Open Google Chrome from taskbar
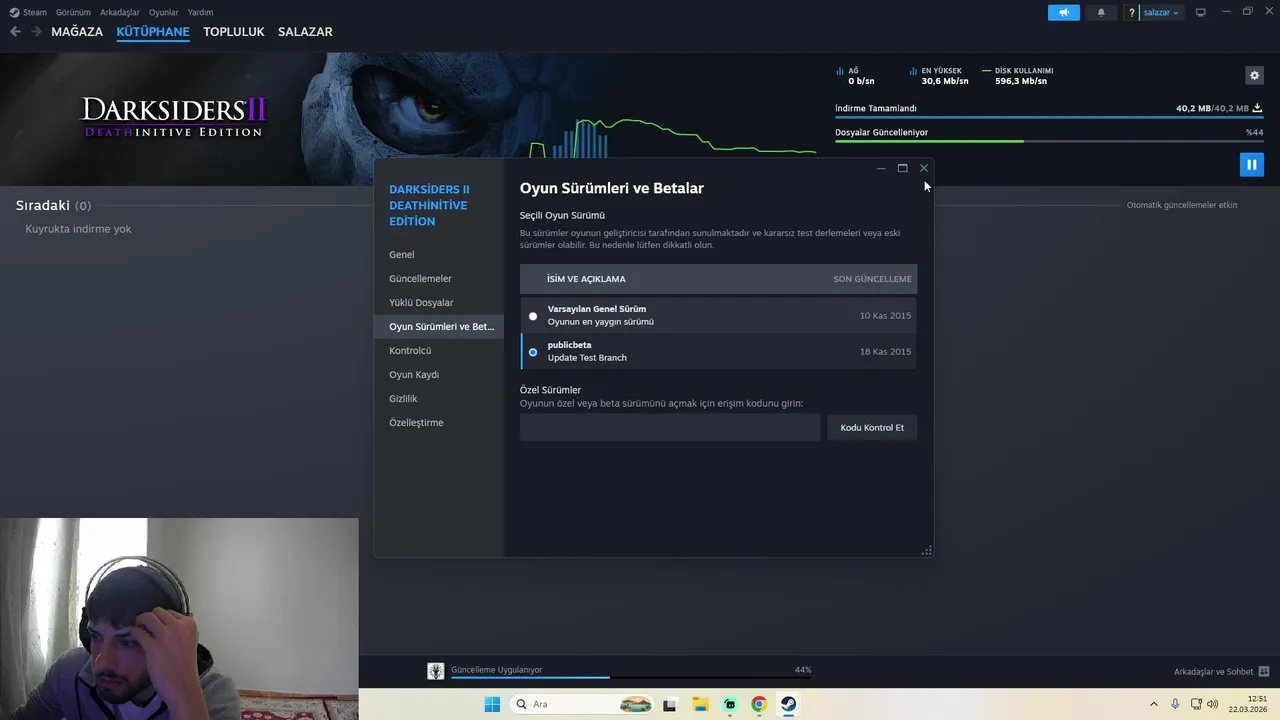This screenshot has height=720, width=1280. pos(759,704)
